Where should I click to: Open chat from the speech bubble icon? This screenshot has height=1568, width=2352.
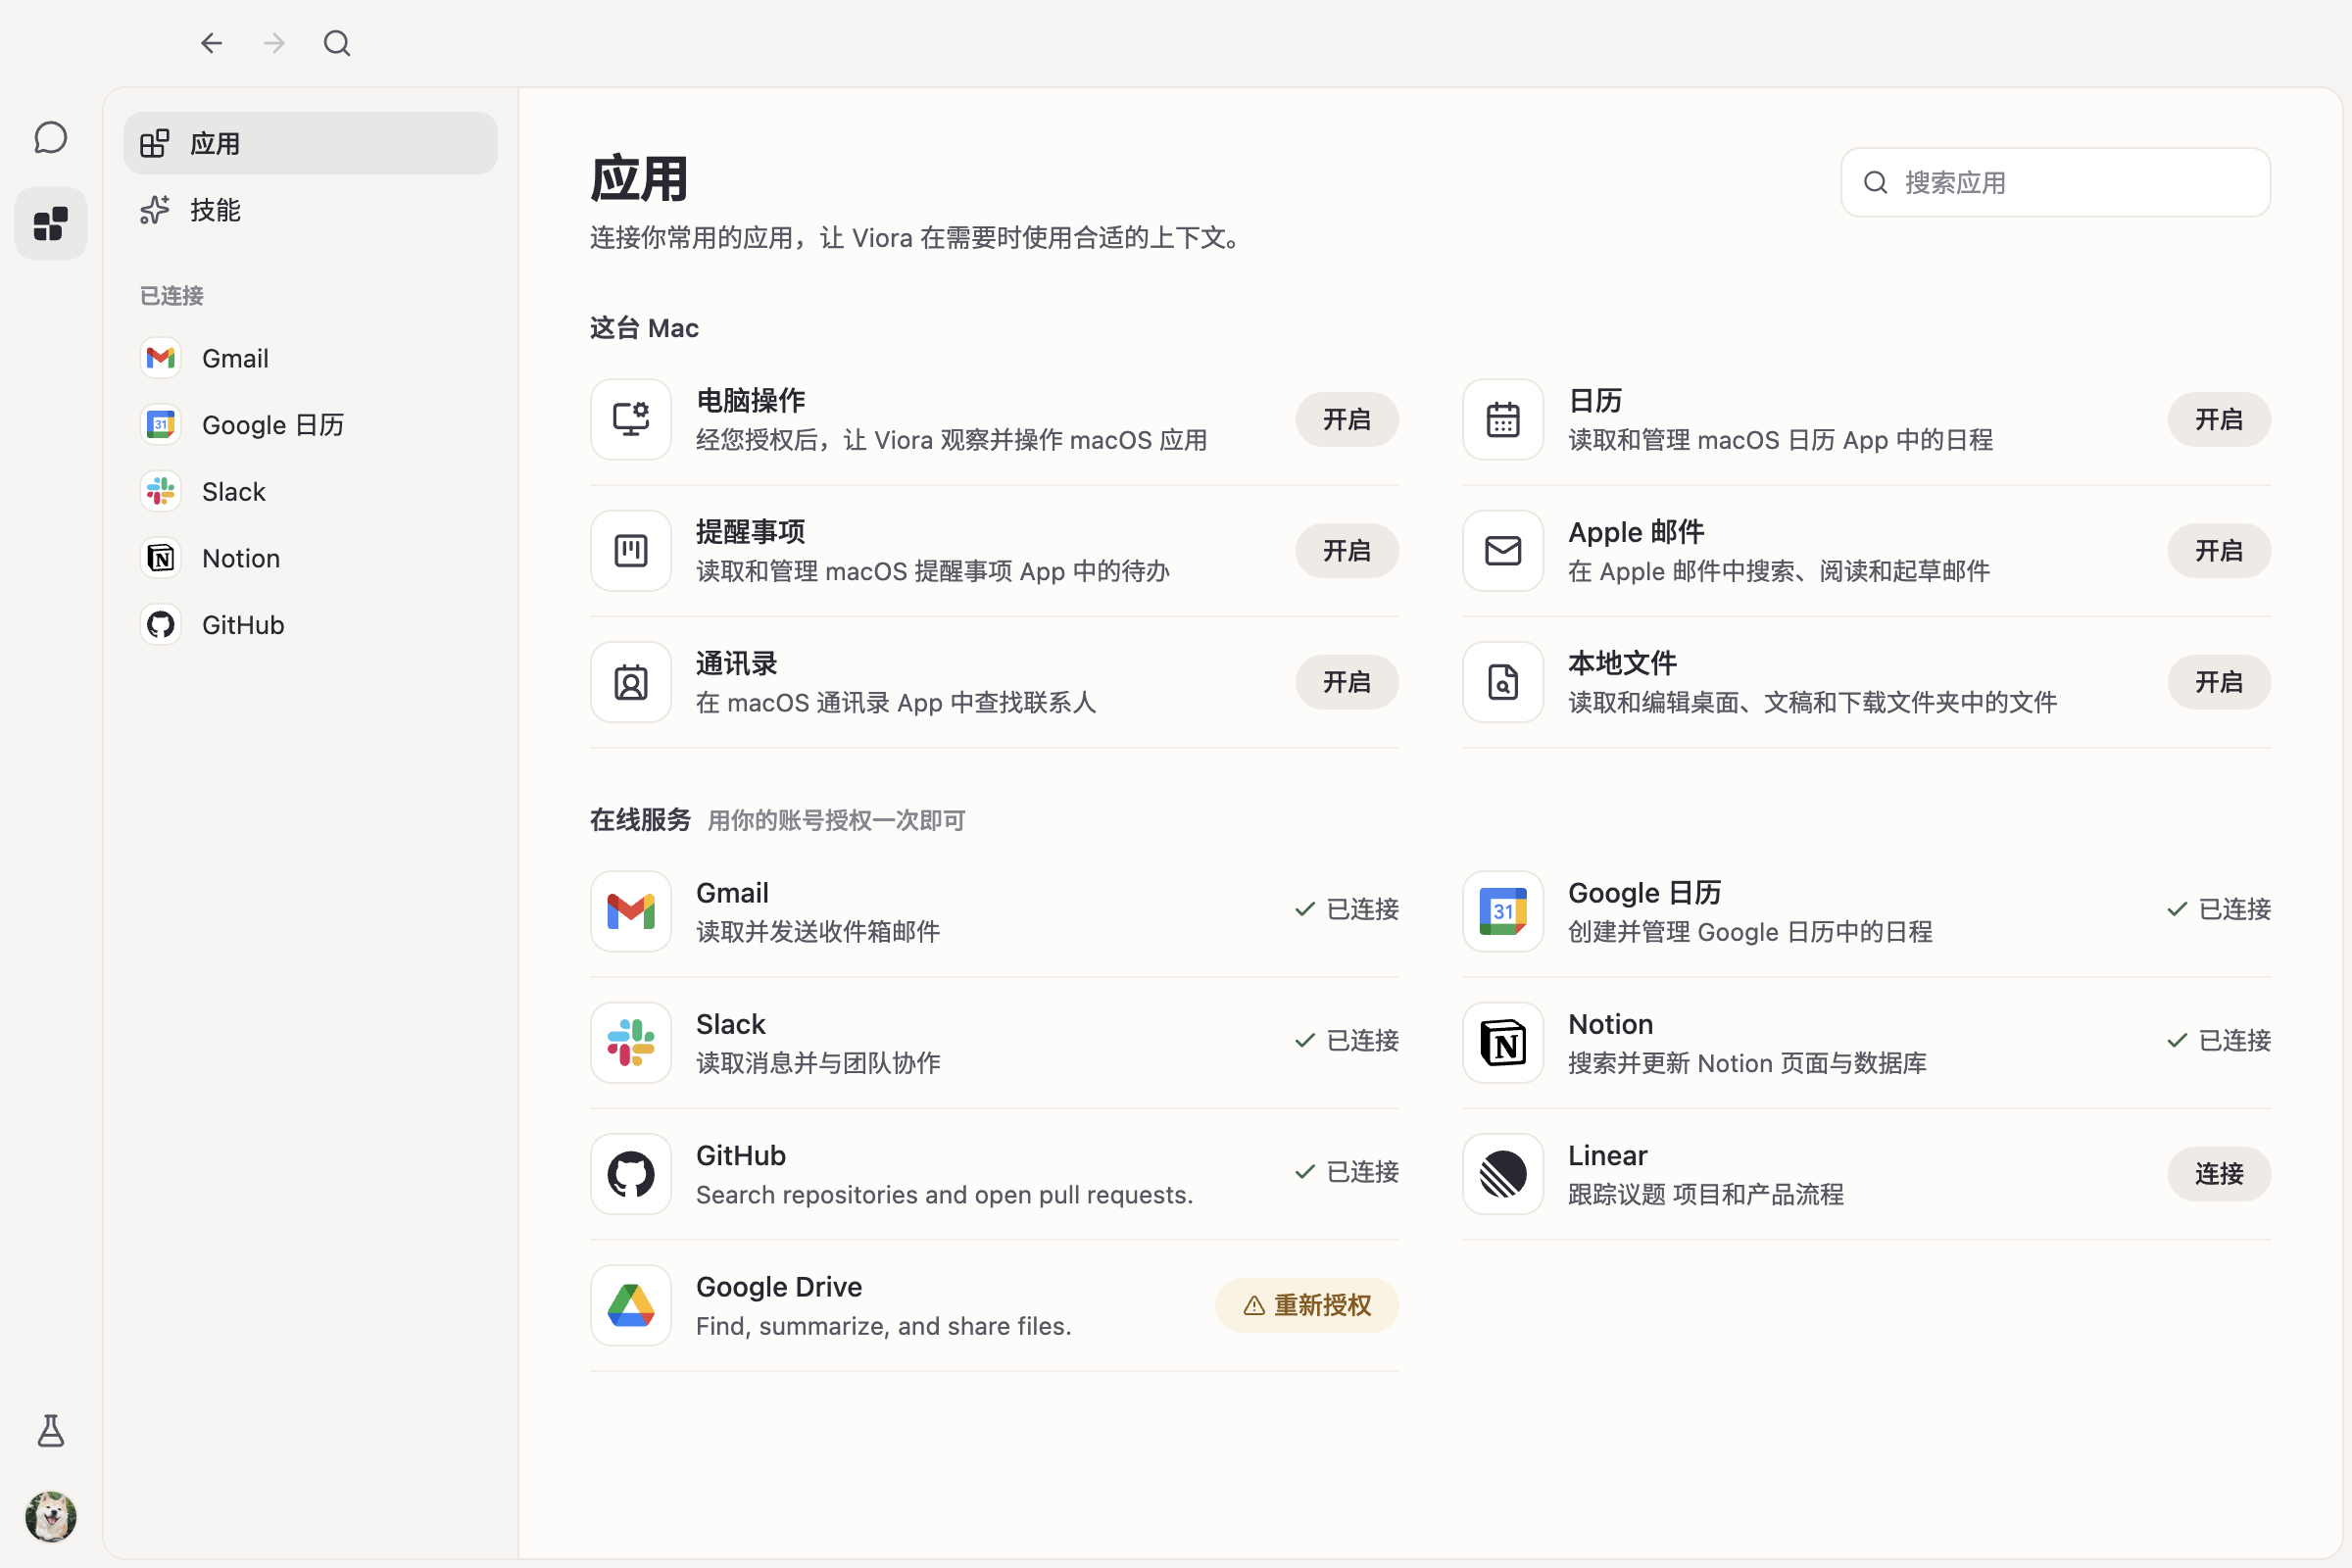[50, 138]
